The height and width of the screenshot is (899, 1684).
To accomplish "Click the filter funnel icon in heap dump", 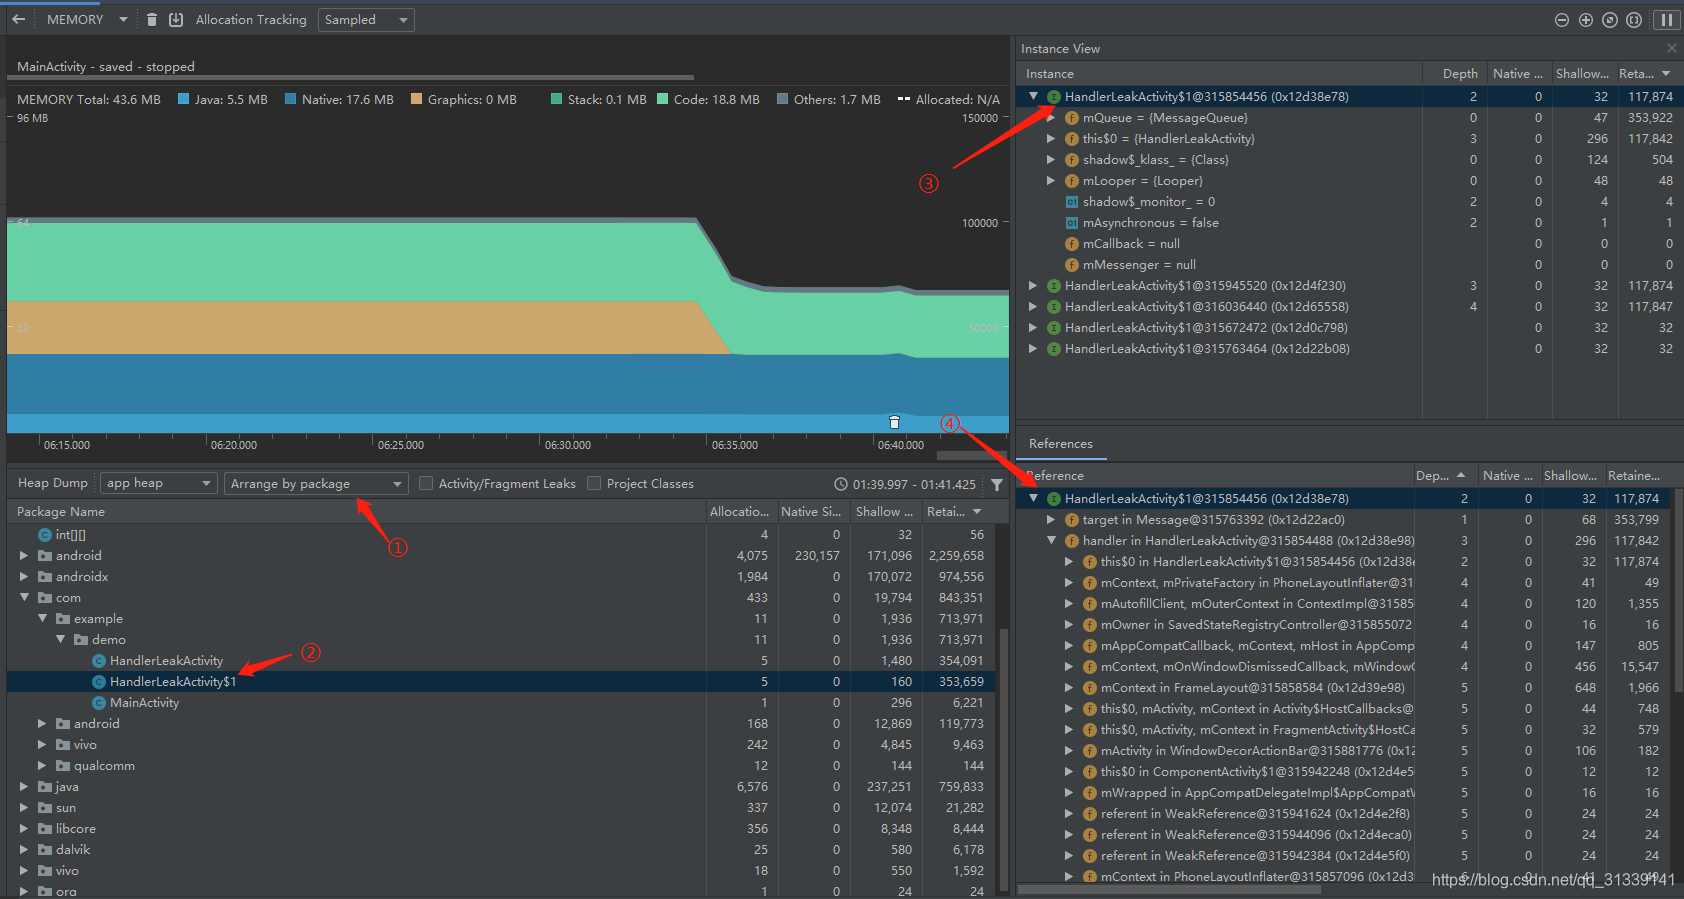I will tap(997, 484).
